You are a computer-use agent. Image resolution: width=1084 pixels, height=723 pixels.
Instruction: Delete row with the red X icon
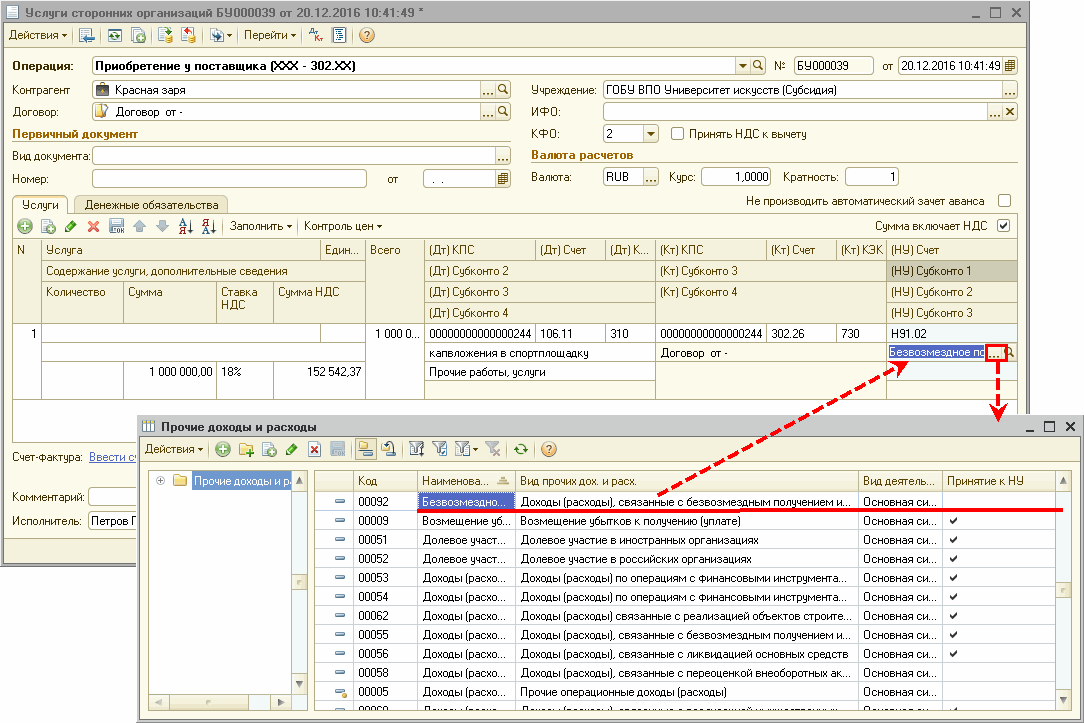click(94, 227)
